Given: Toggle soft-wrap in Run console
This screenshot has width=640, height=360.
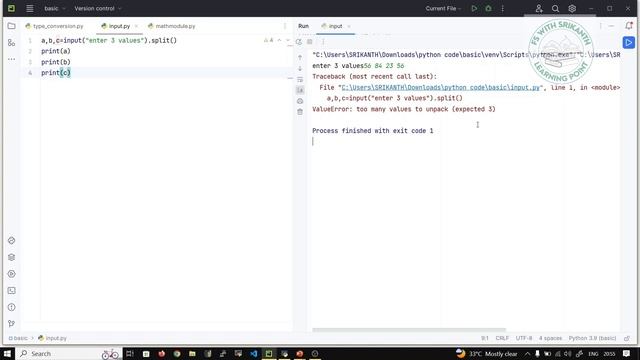Looking at the screenshot, I should click(x=300, y=80).
